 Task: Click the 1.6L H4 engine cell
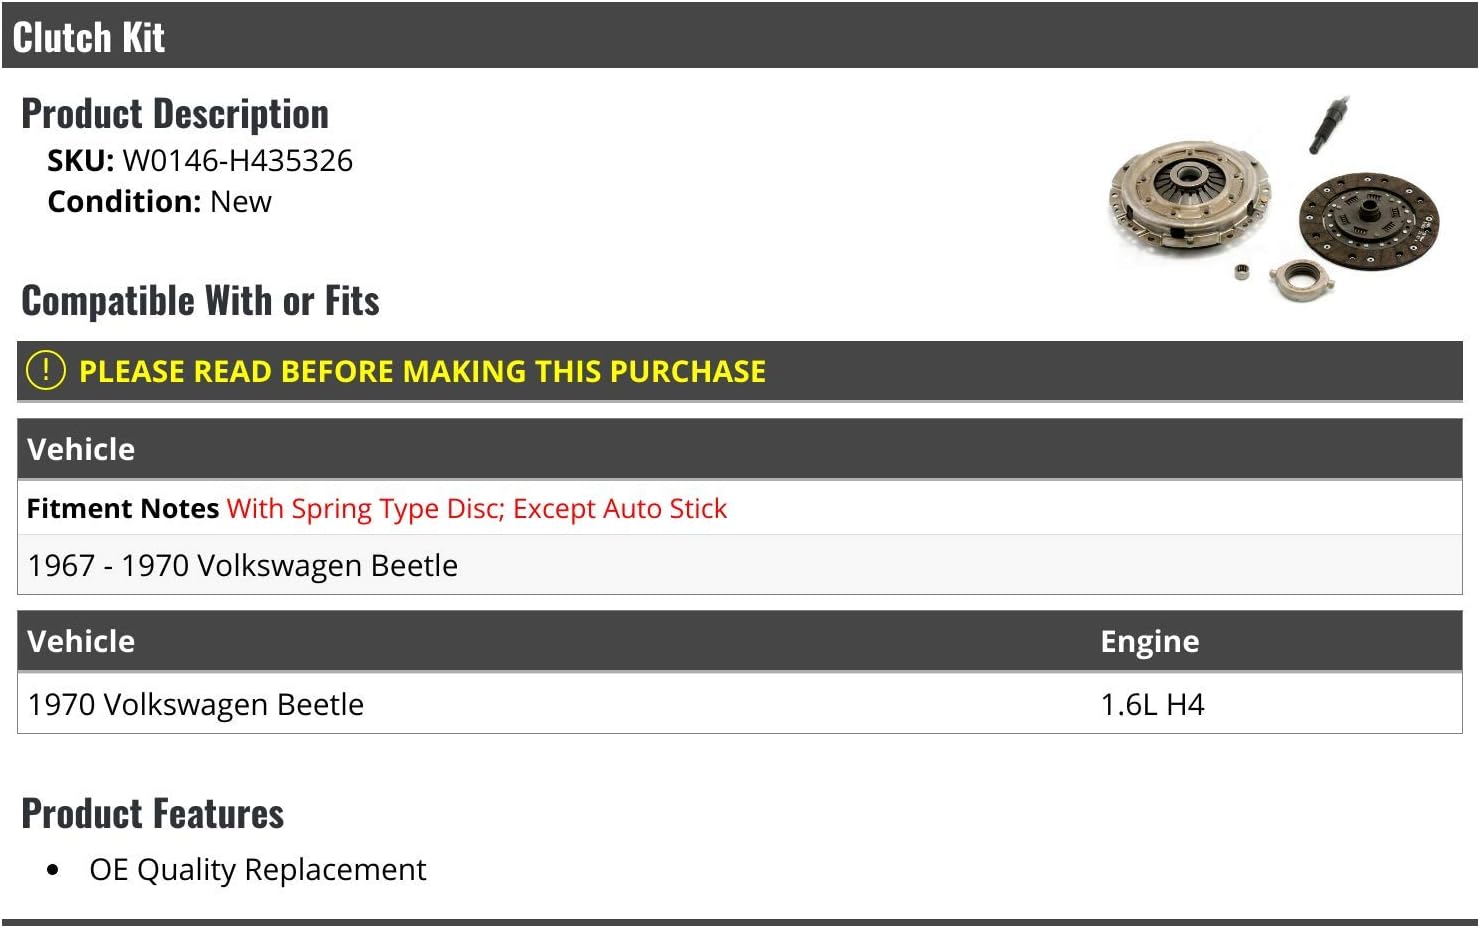(1152, 704)
